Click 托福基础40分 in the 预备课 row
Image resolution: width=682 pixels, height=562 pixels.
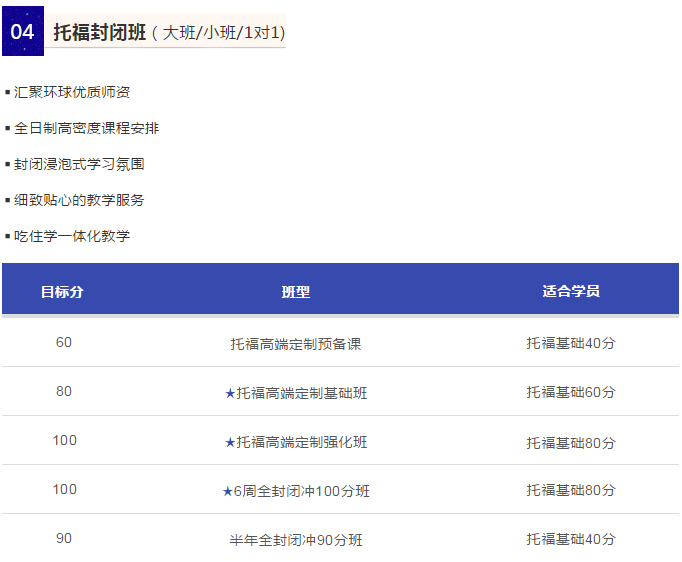point(571,343)
